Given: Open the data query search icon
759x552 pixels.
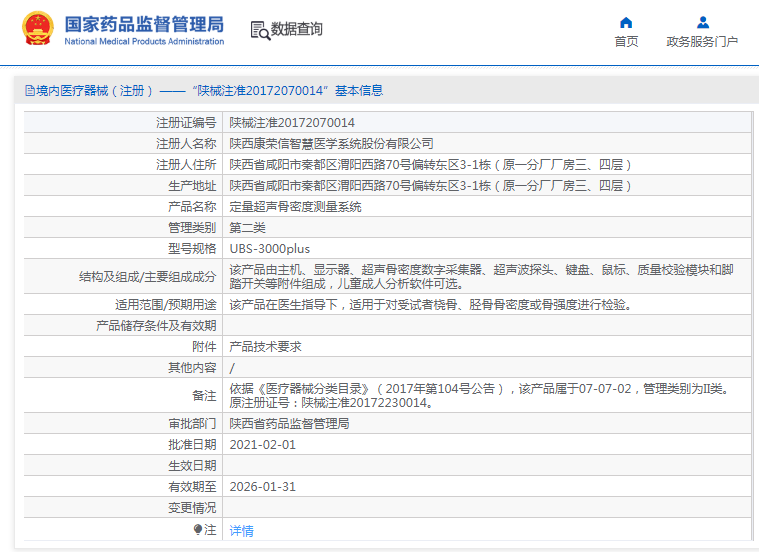Looking at the screenshot, I should point(260,30).
